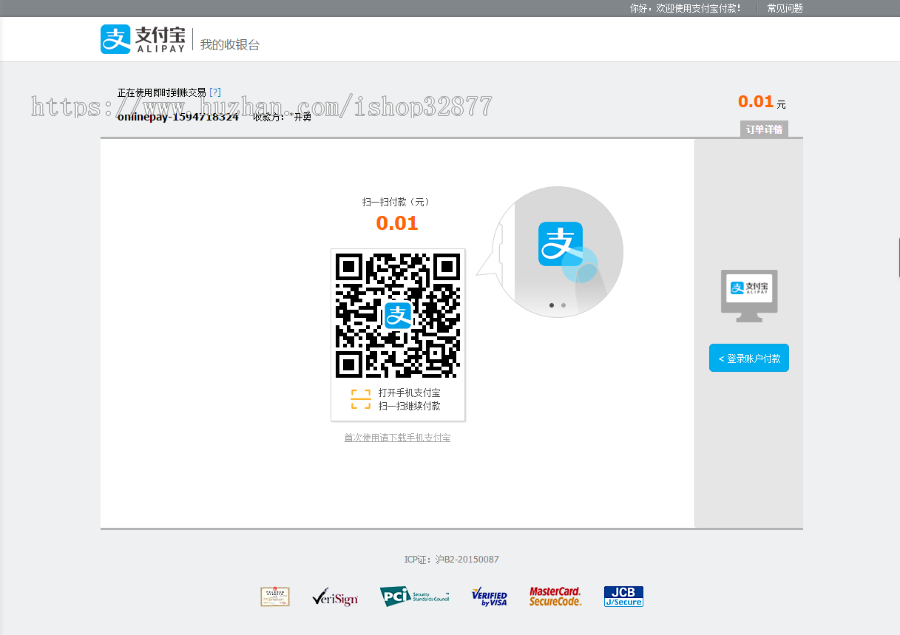Click the top-right 0.01 元 amount
The width and height of the screenshot is (900, 635).
[762, 102]
